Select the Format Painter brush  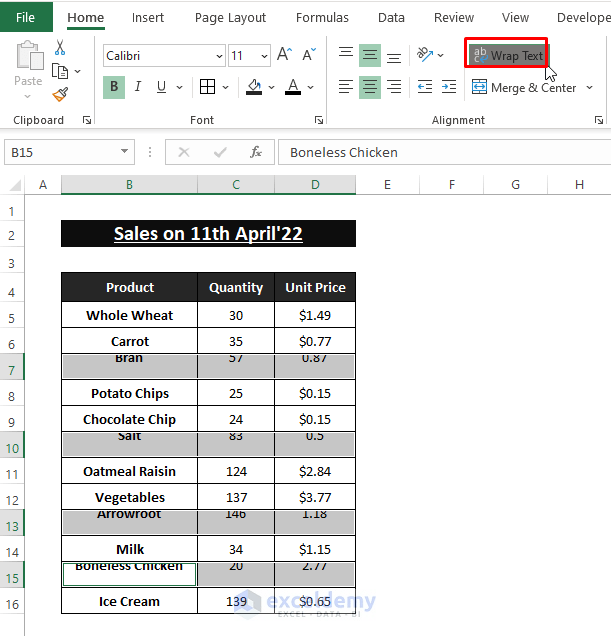(x=60, y=95)
